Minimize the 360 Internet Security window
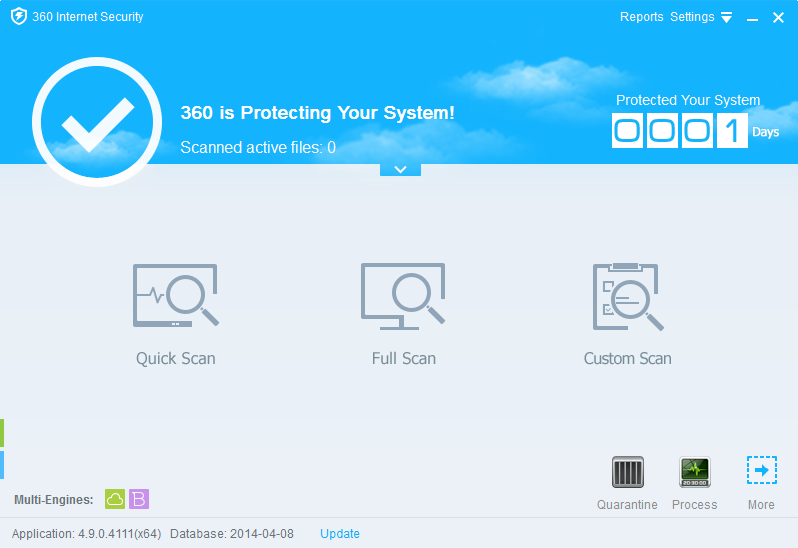The width and height of the screenshot is (798, 548). 753,18
